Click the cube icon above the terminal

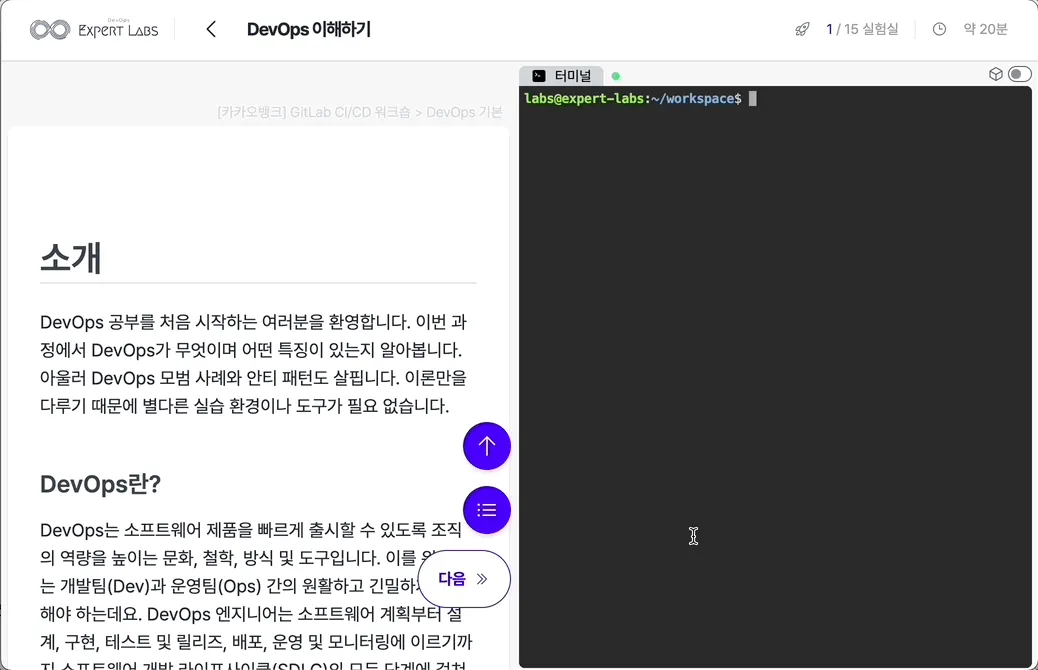click(x=995, y=74)
